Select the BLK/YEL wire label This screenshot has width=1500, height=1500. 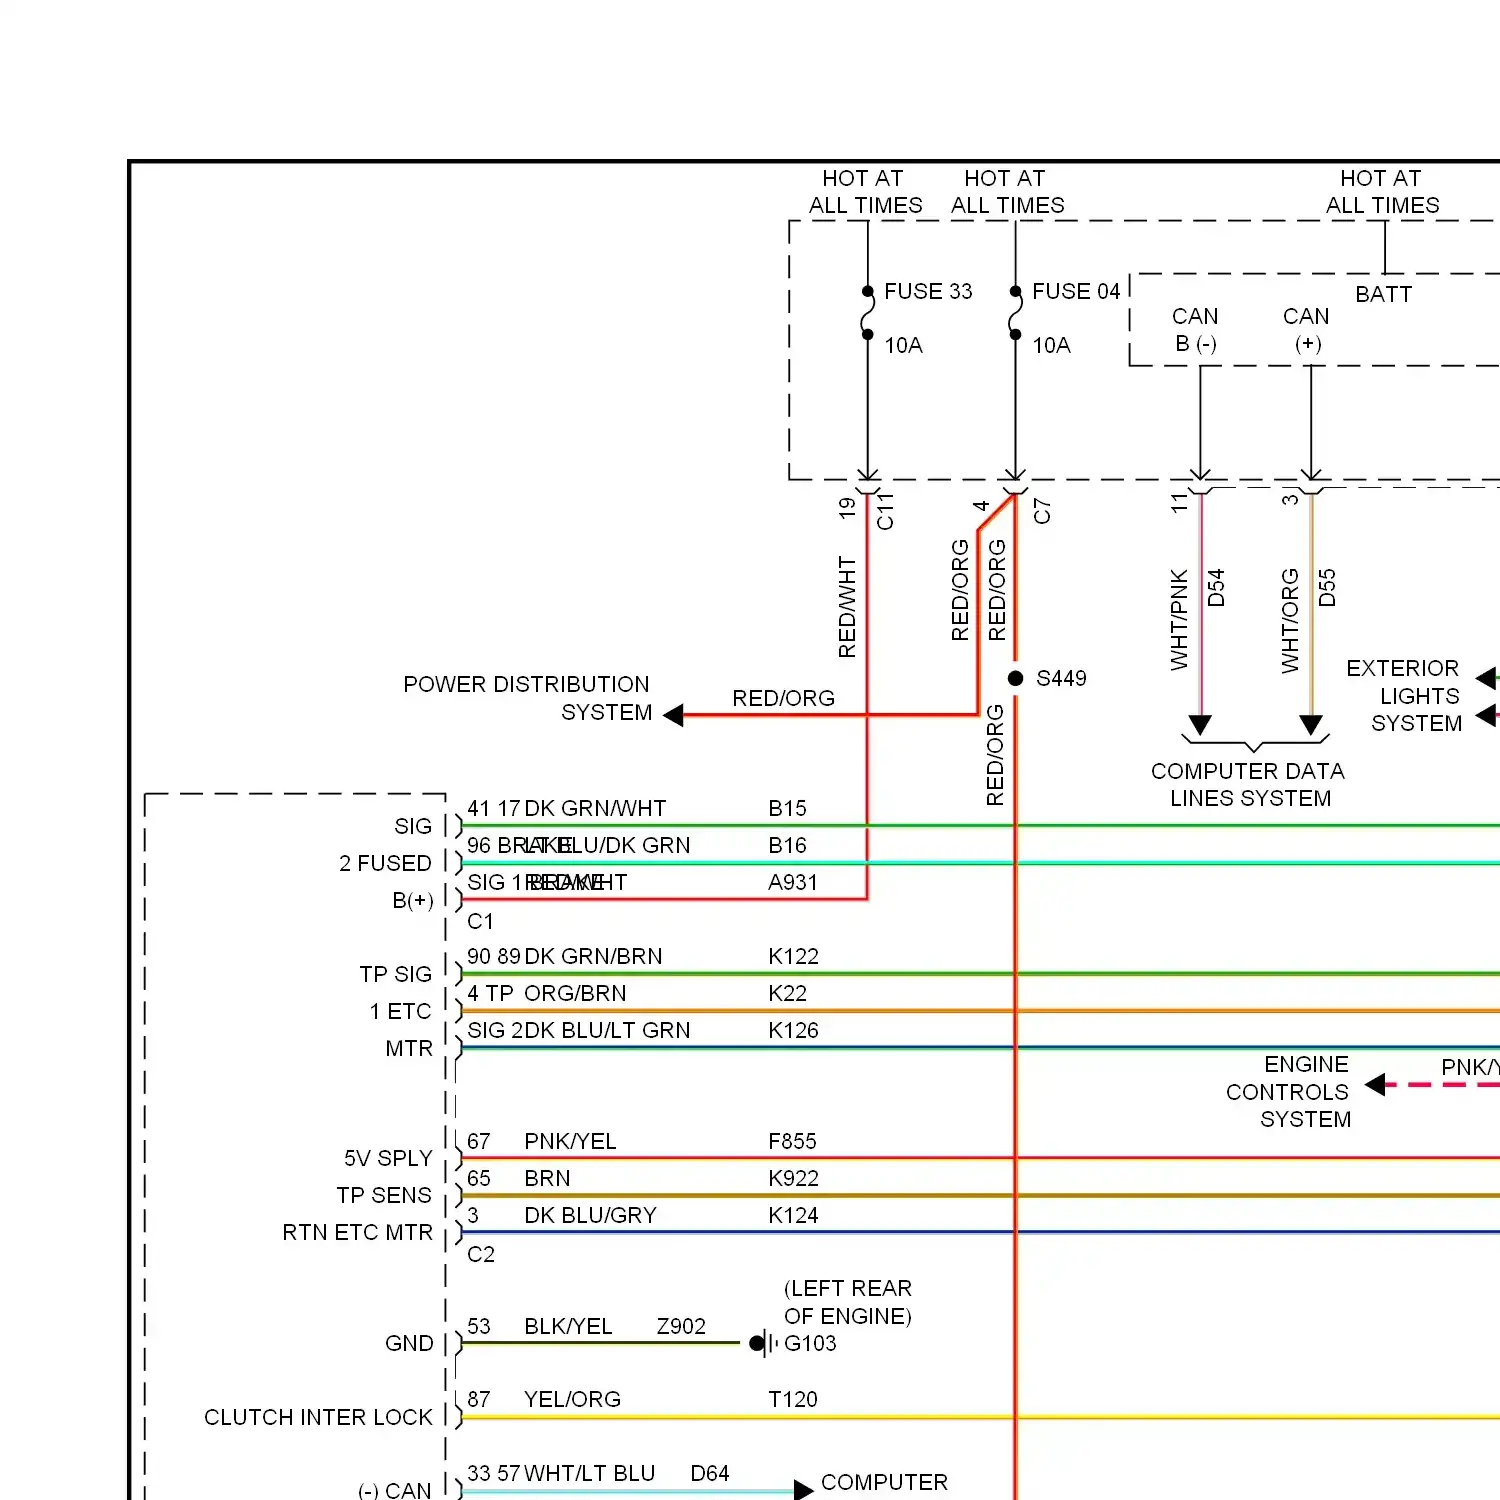coord(568,1326)
